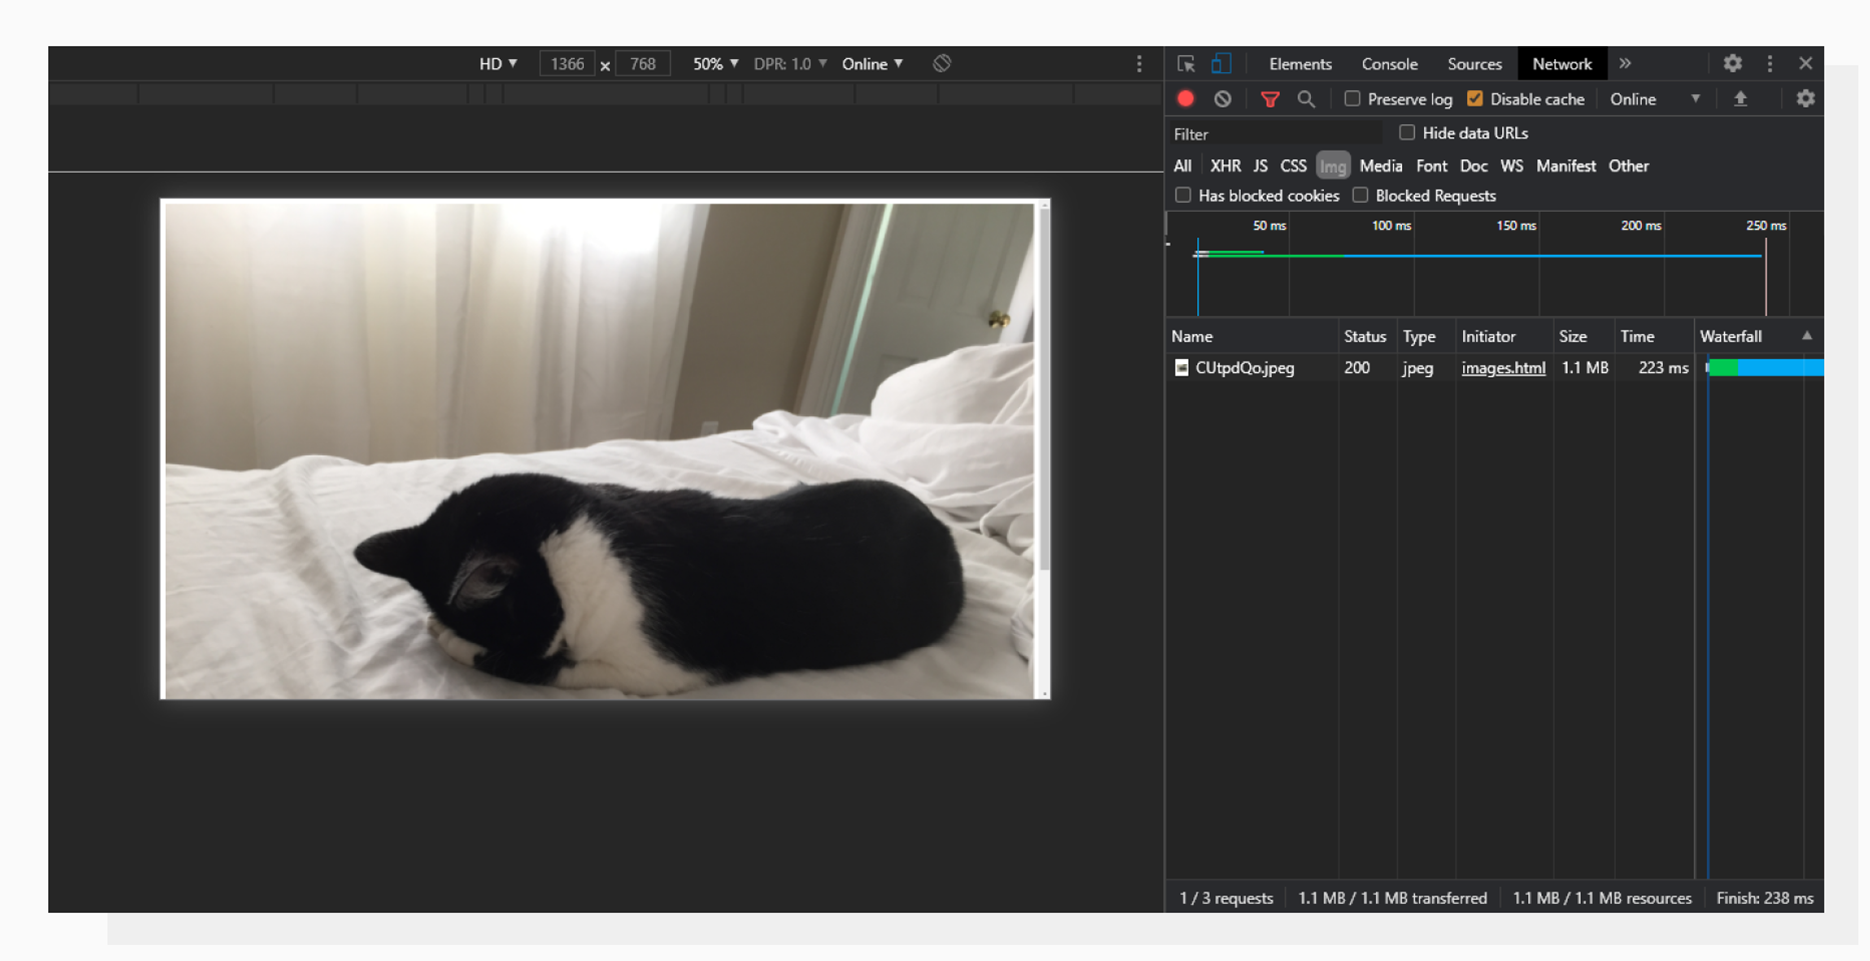Disable the Disable cache checkbox
This screenshot has width=1870, height=961.
1475,98
